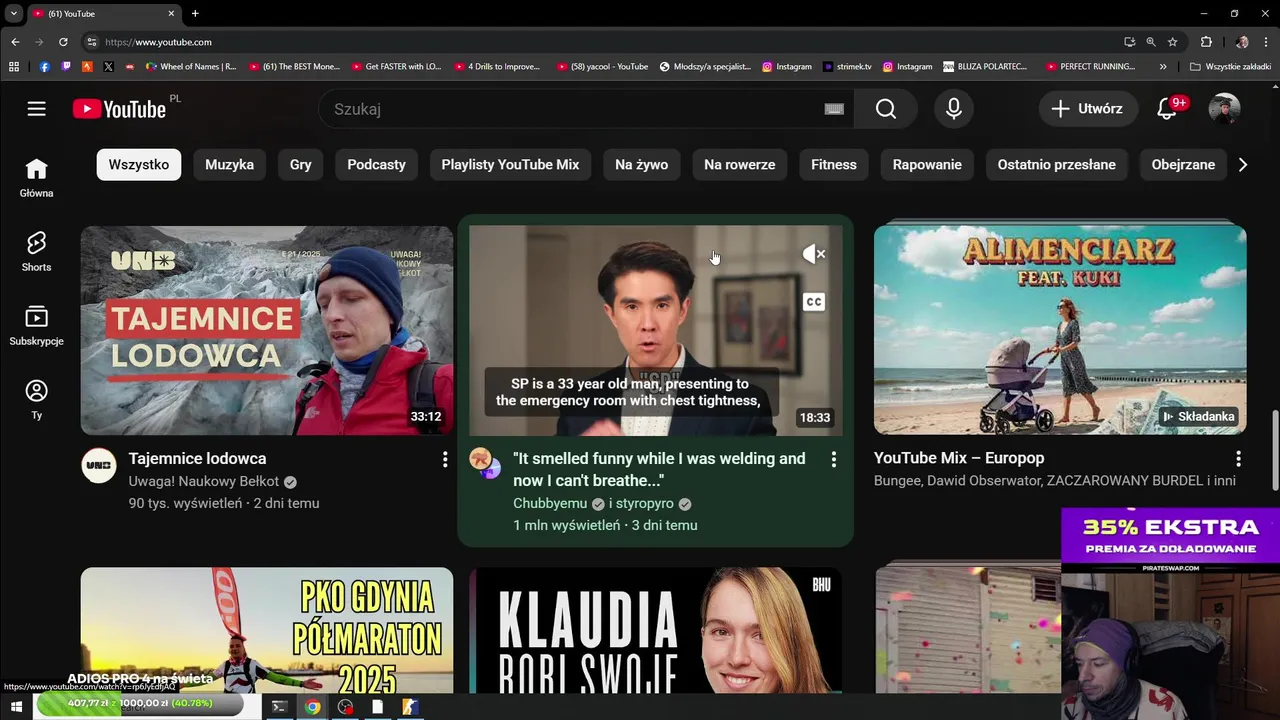Open the Ty section in the sidebar
This screenshot has width=1280, height=720.
click(37, 400)
